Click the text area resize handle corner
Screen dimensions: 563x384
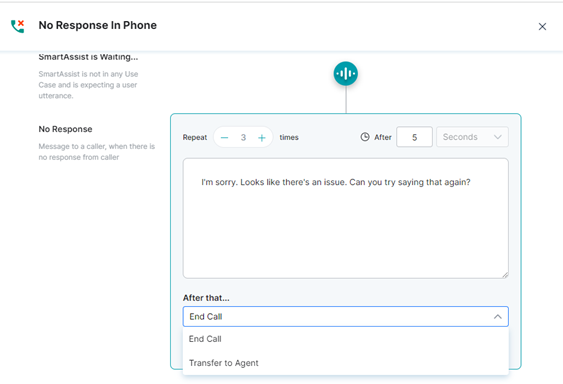point(505,275)
